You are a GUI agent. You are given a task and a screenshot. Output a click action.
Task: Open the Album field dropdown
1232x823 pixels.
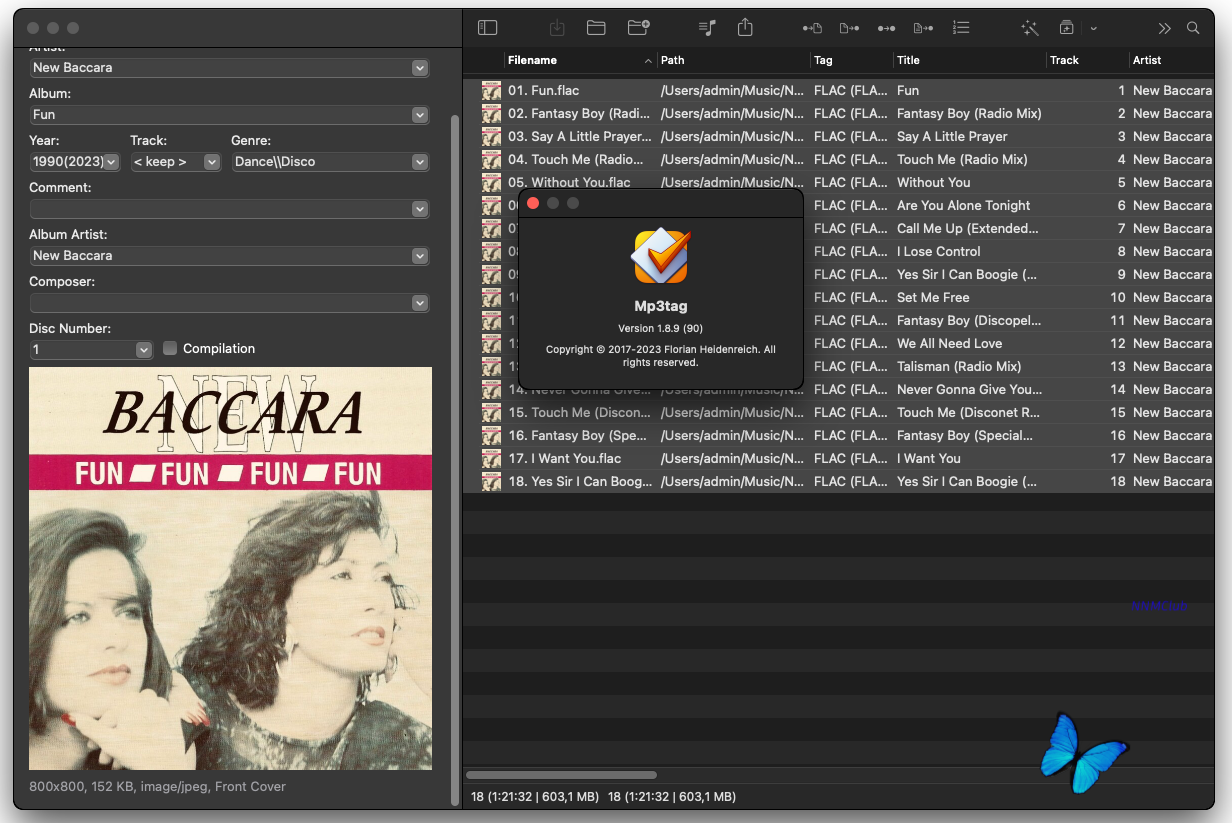point(420,115)
